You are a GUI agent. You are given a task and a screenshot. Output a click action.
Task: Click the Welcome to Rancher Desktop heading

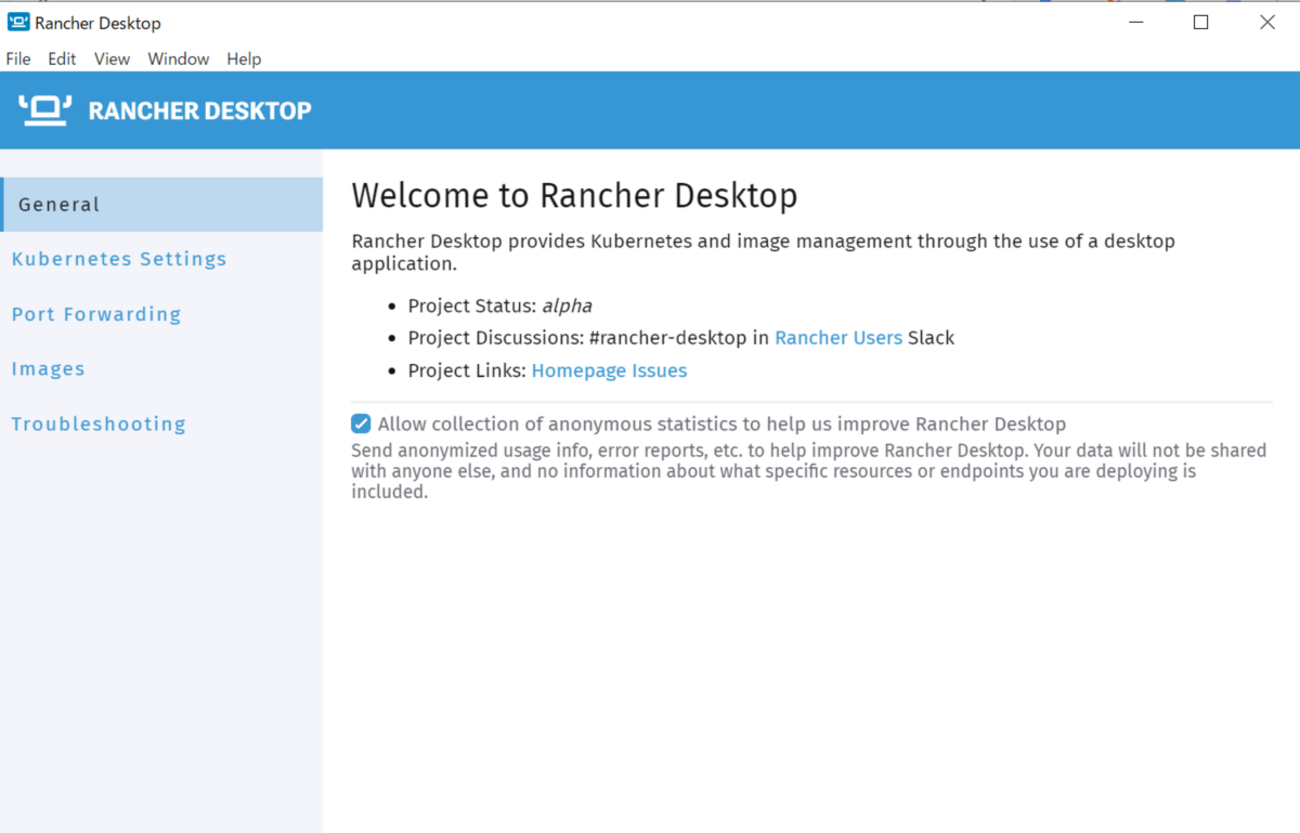click(x=574, y=195)
